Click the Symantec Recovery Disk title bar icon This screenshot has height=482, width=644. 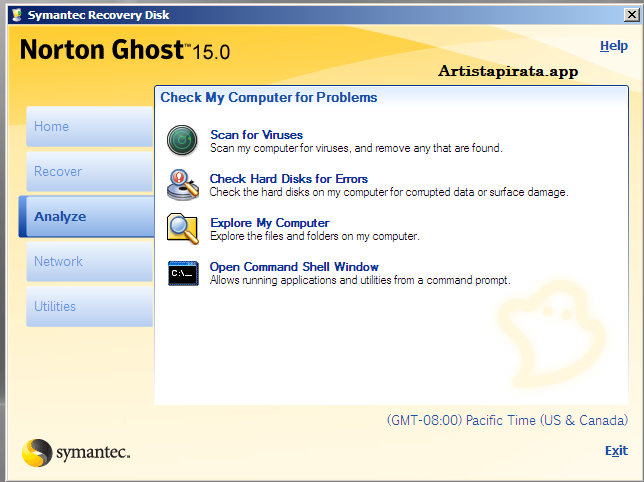(17, 15)
